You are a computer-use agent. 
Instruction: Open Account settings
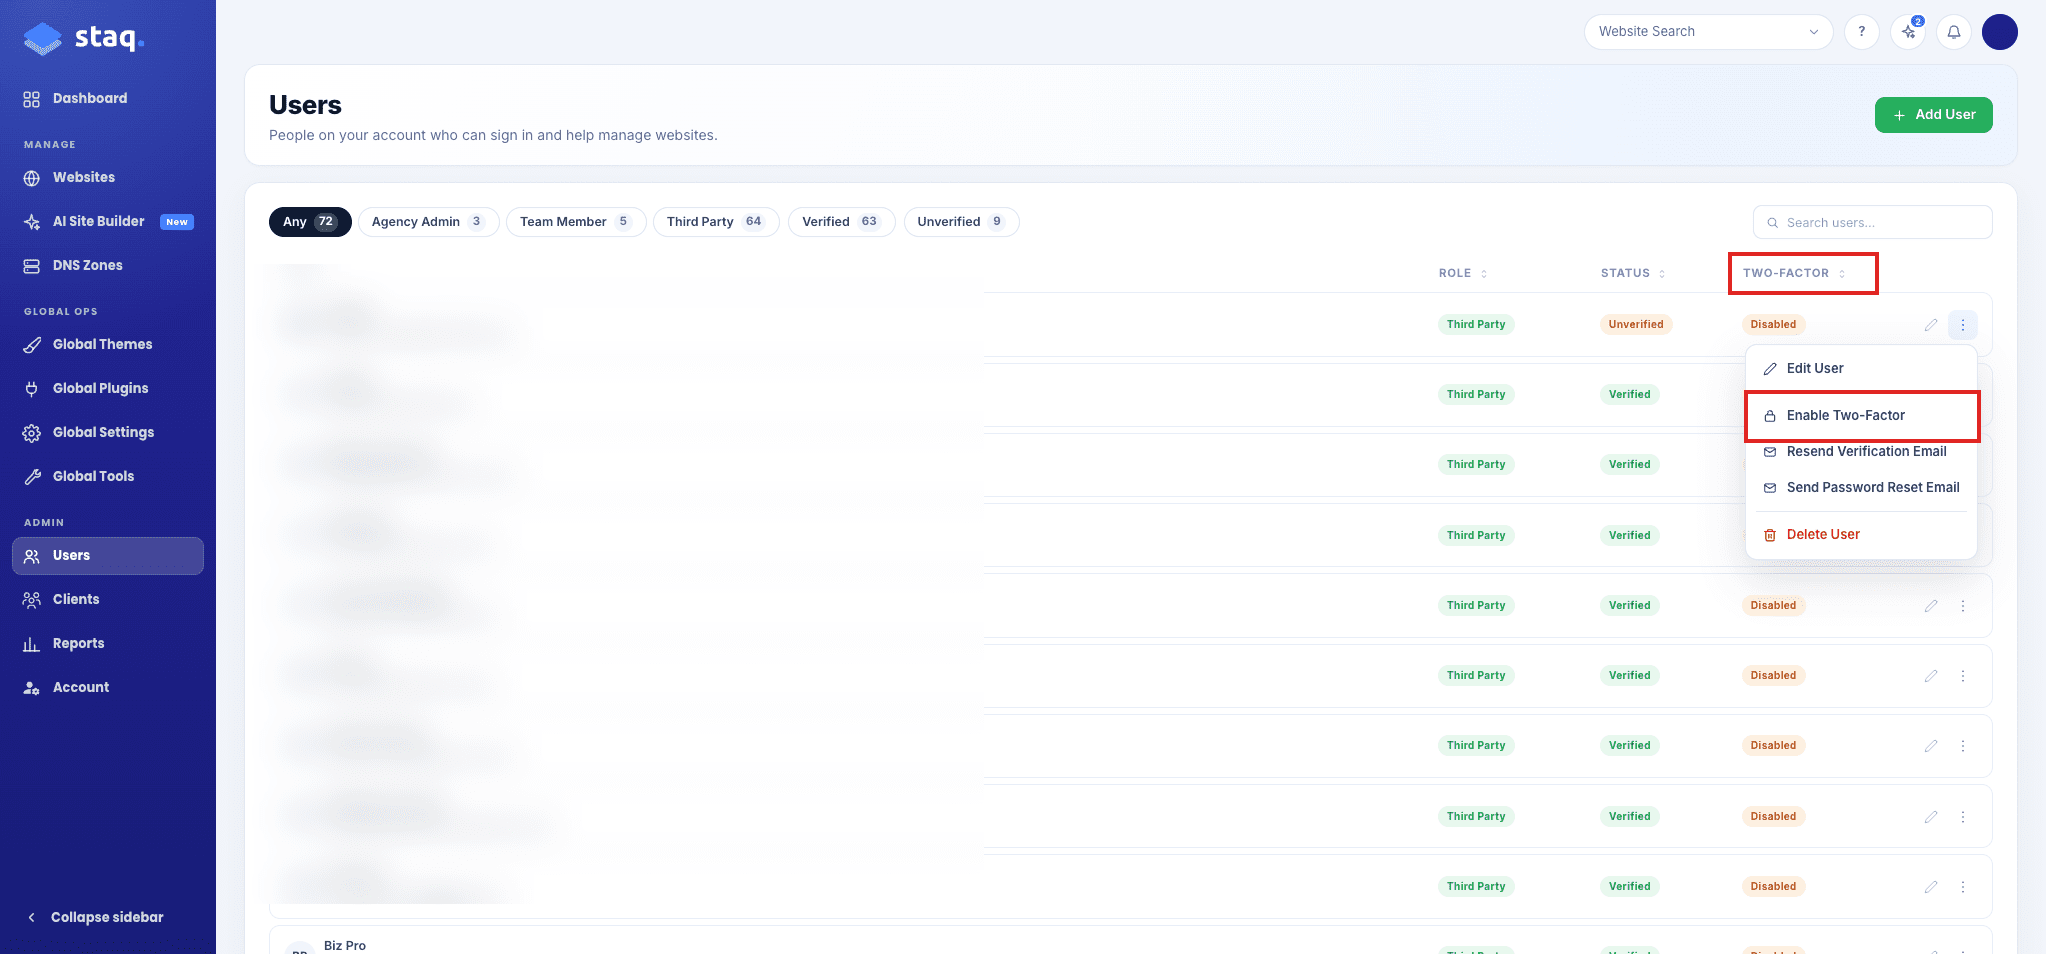pyautogui.click(x=81, y=687)
